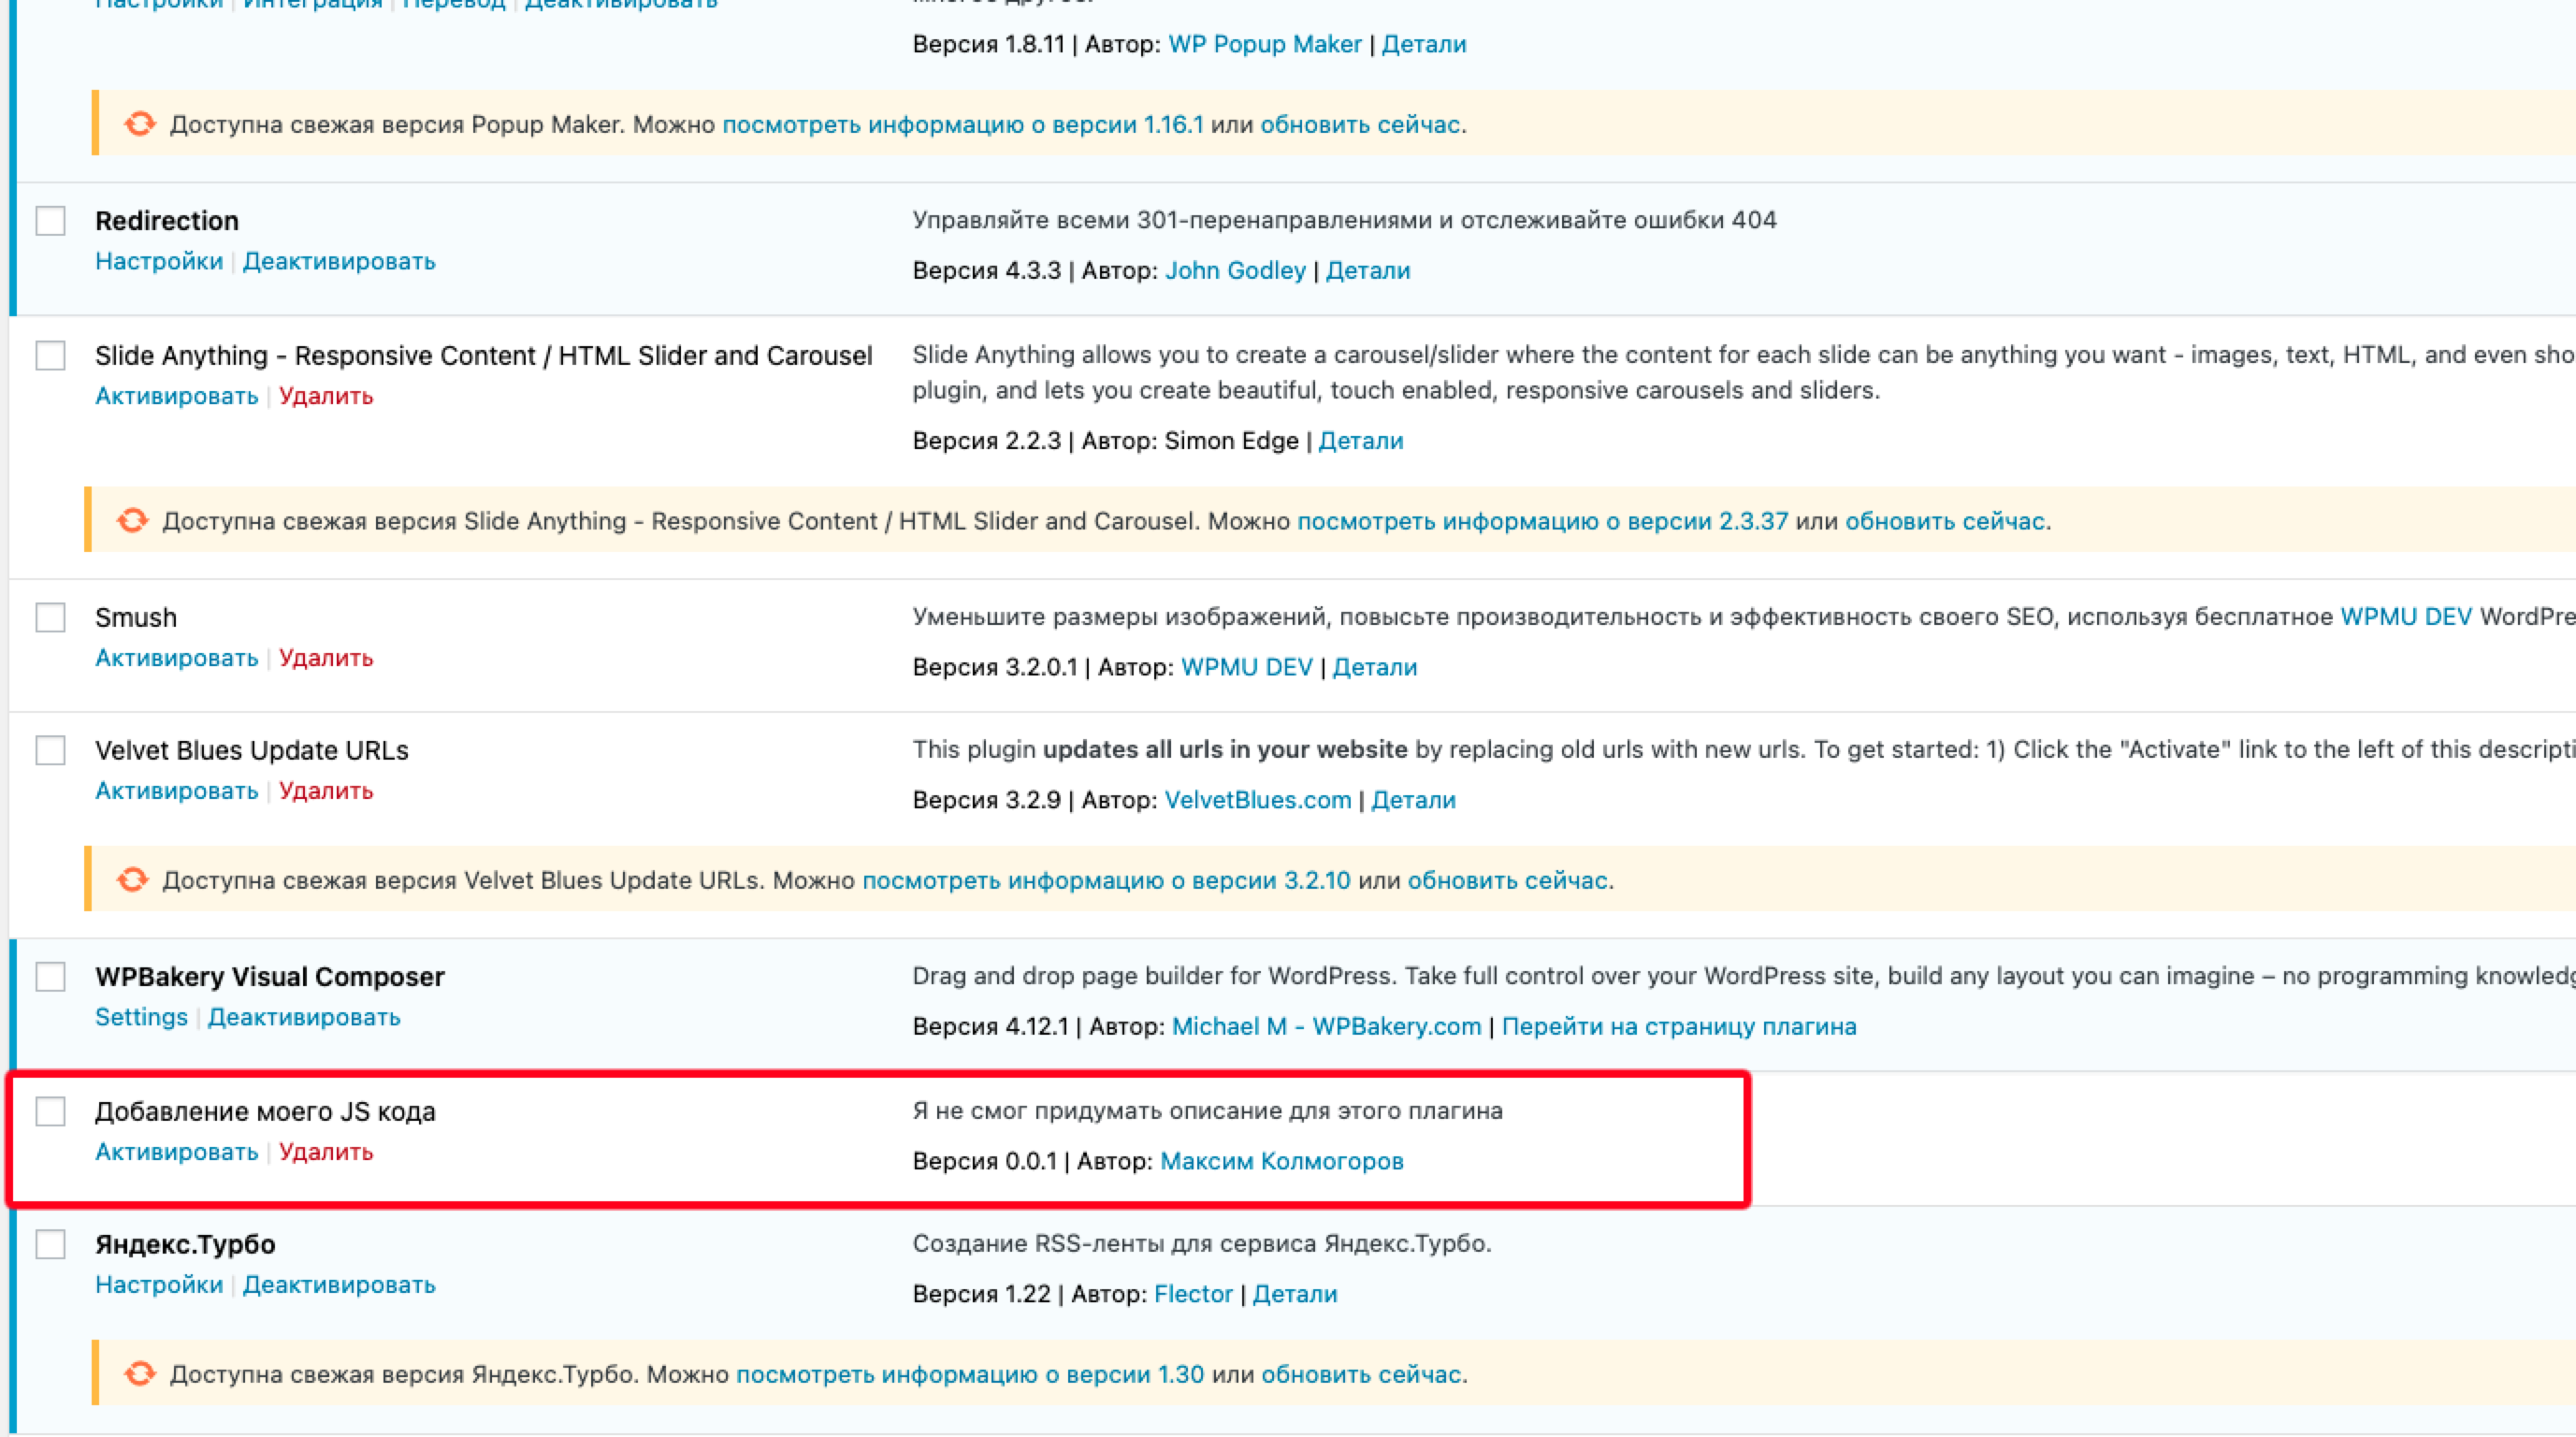Select the Яндекс.Турбо plugin checkbox
This screenshot has width=2576, height=1437.
click(x=51, y=1244)
